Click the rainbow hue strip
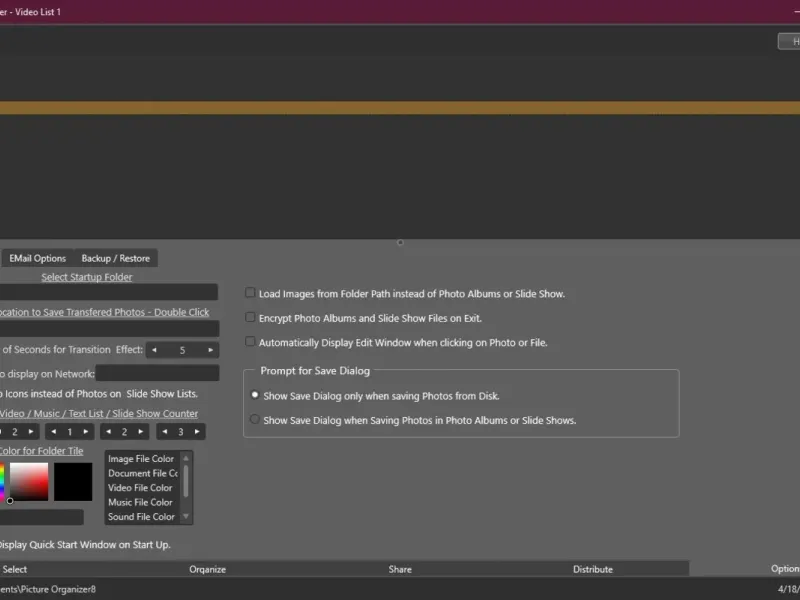Viewport: 800px width, 600px height. (2, 482)
